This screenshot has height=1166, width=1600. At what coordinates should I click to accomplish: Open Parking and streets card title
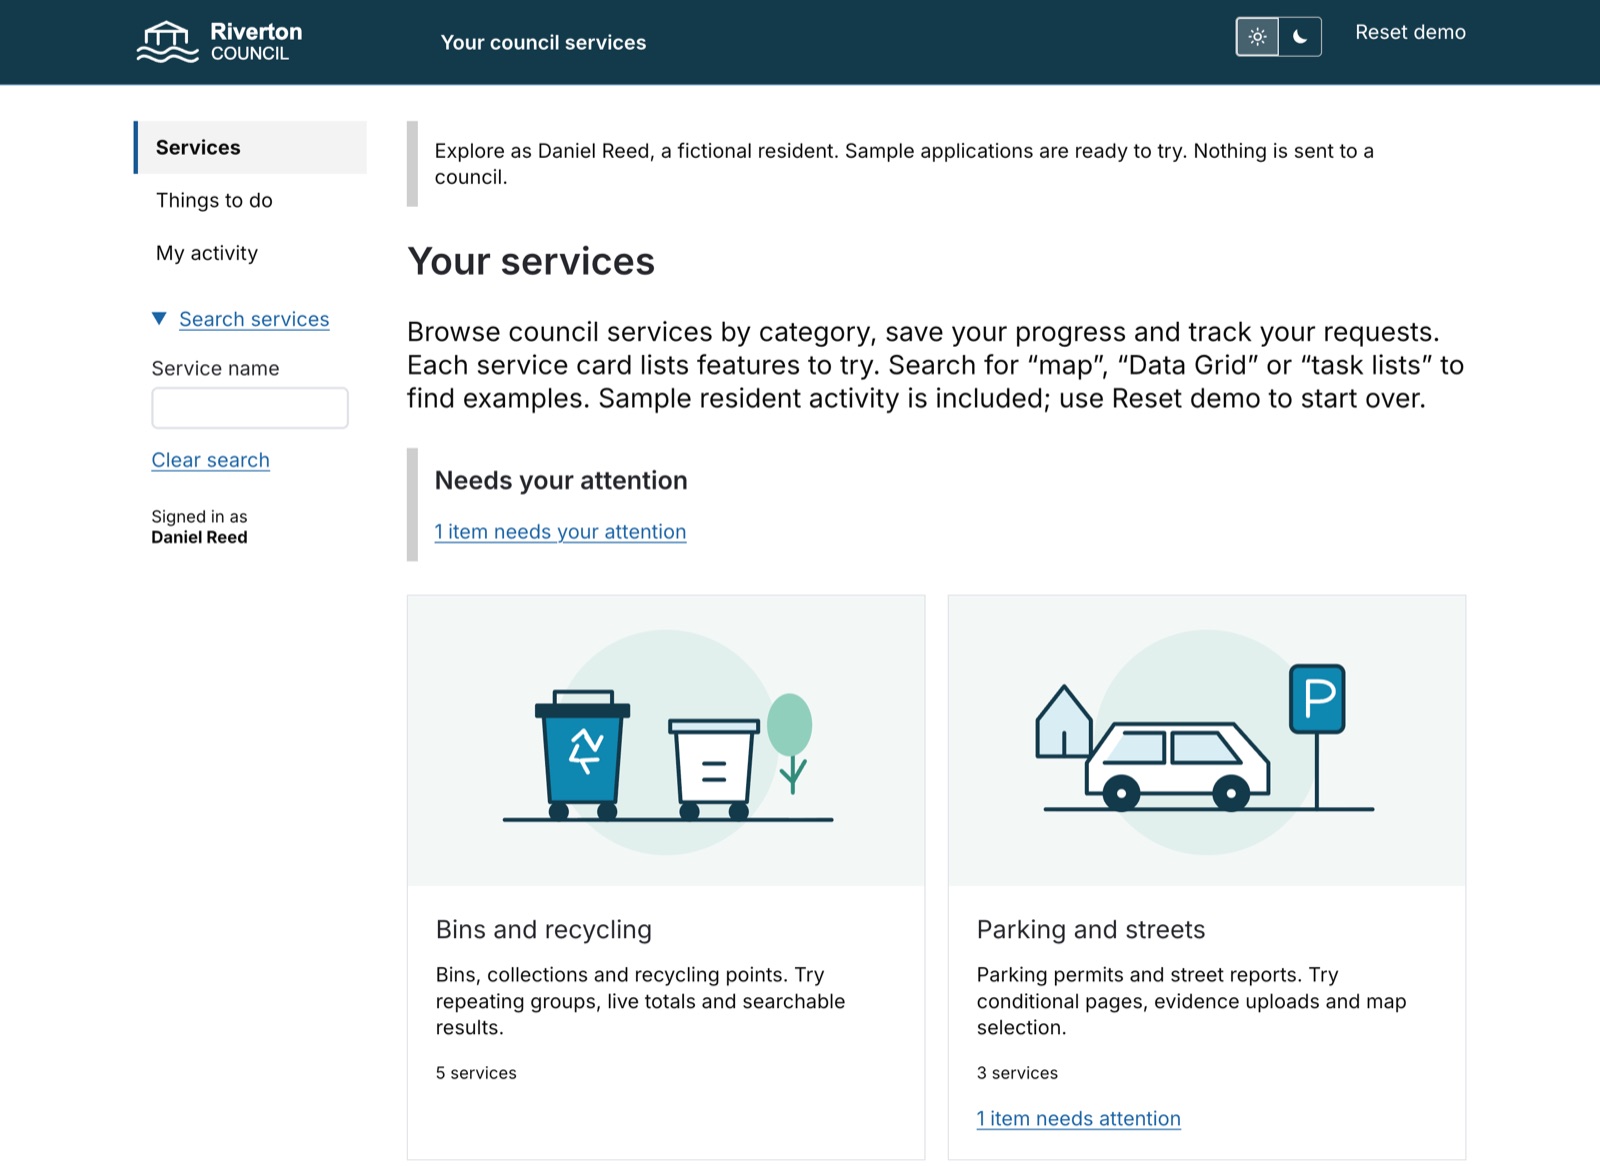(x=1091, y=930)
